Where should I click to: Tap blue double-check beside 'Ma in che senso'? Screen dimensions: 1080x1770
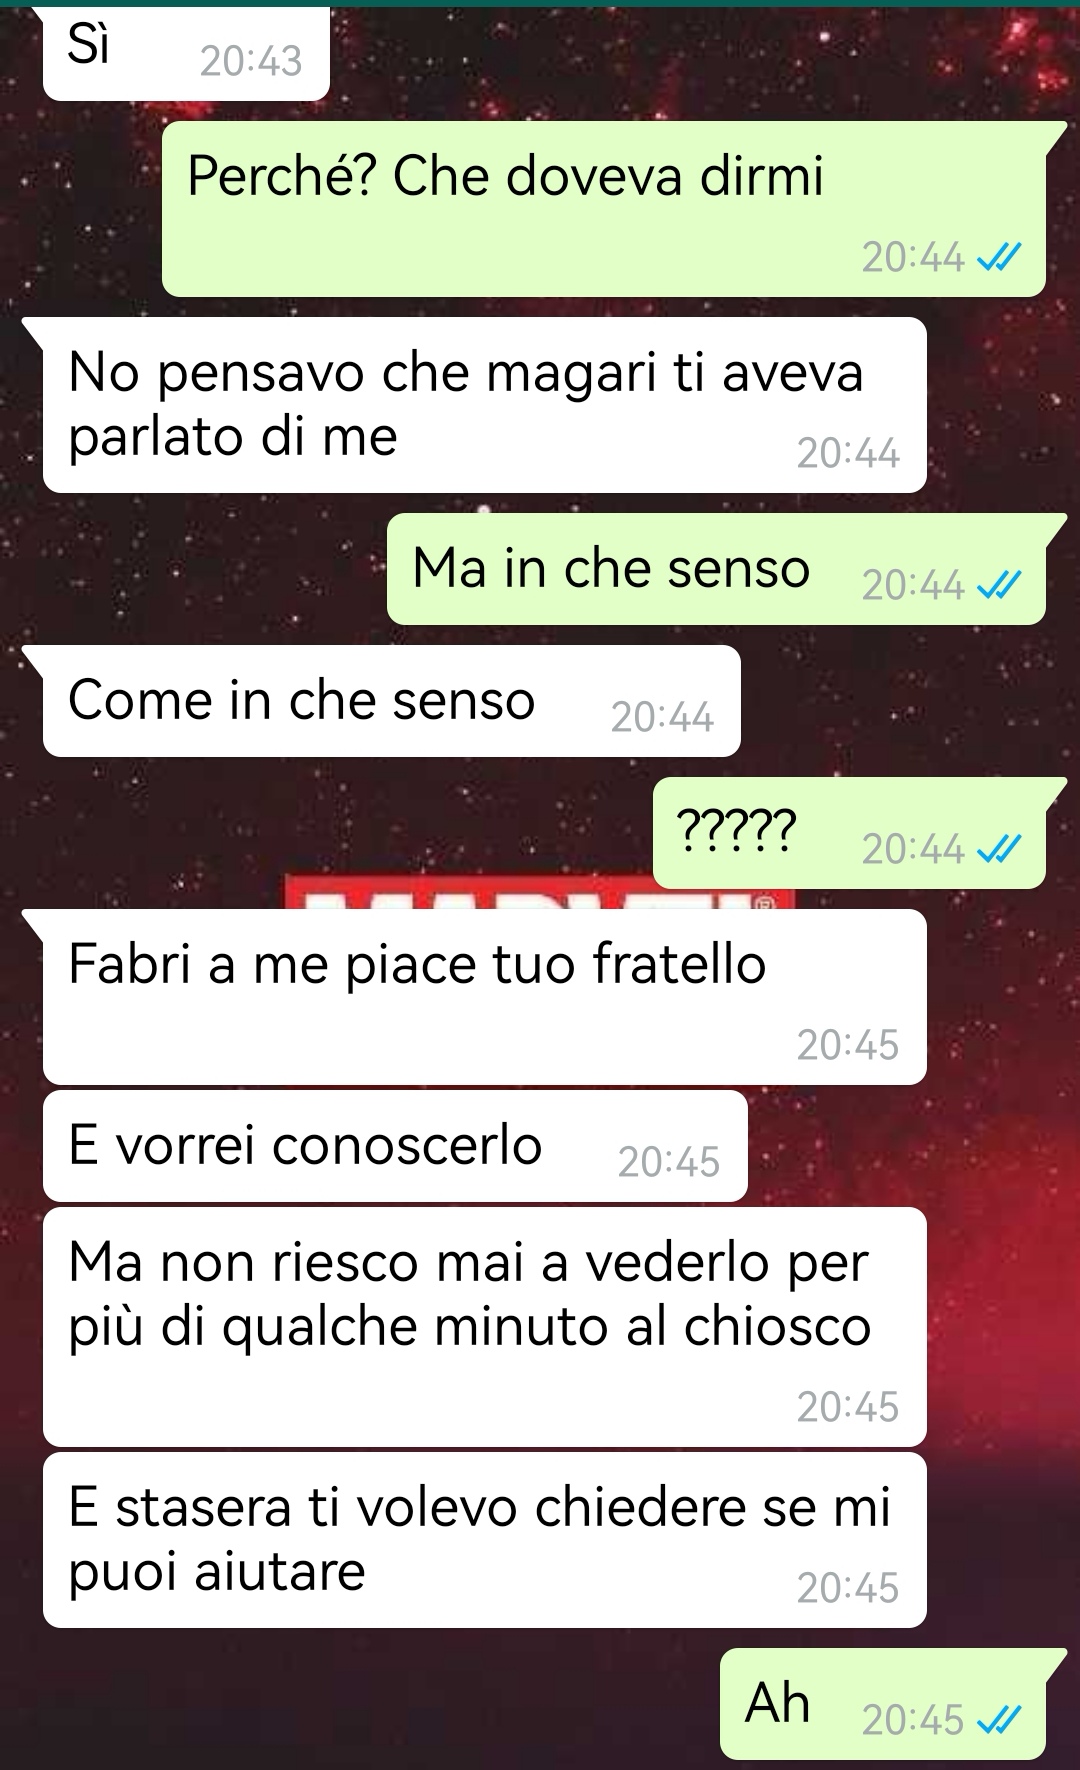tap(998, 586)
